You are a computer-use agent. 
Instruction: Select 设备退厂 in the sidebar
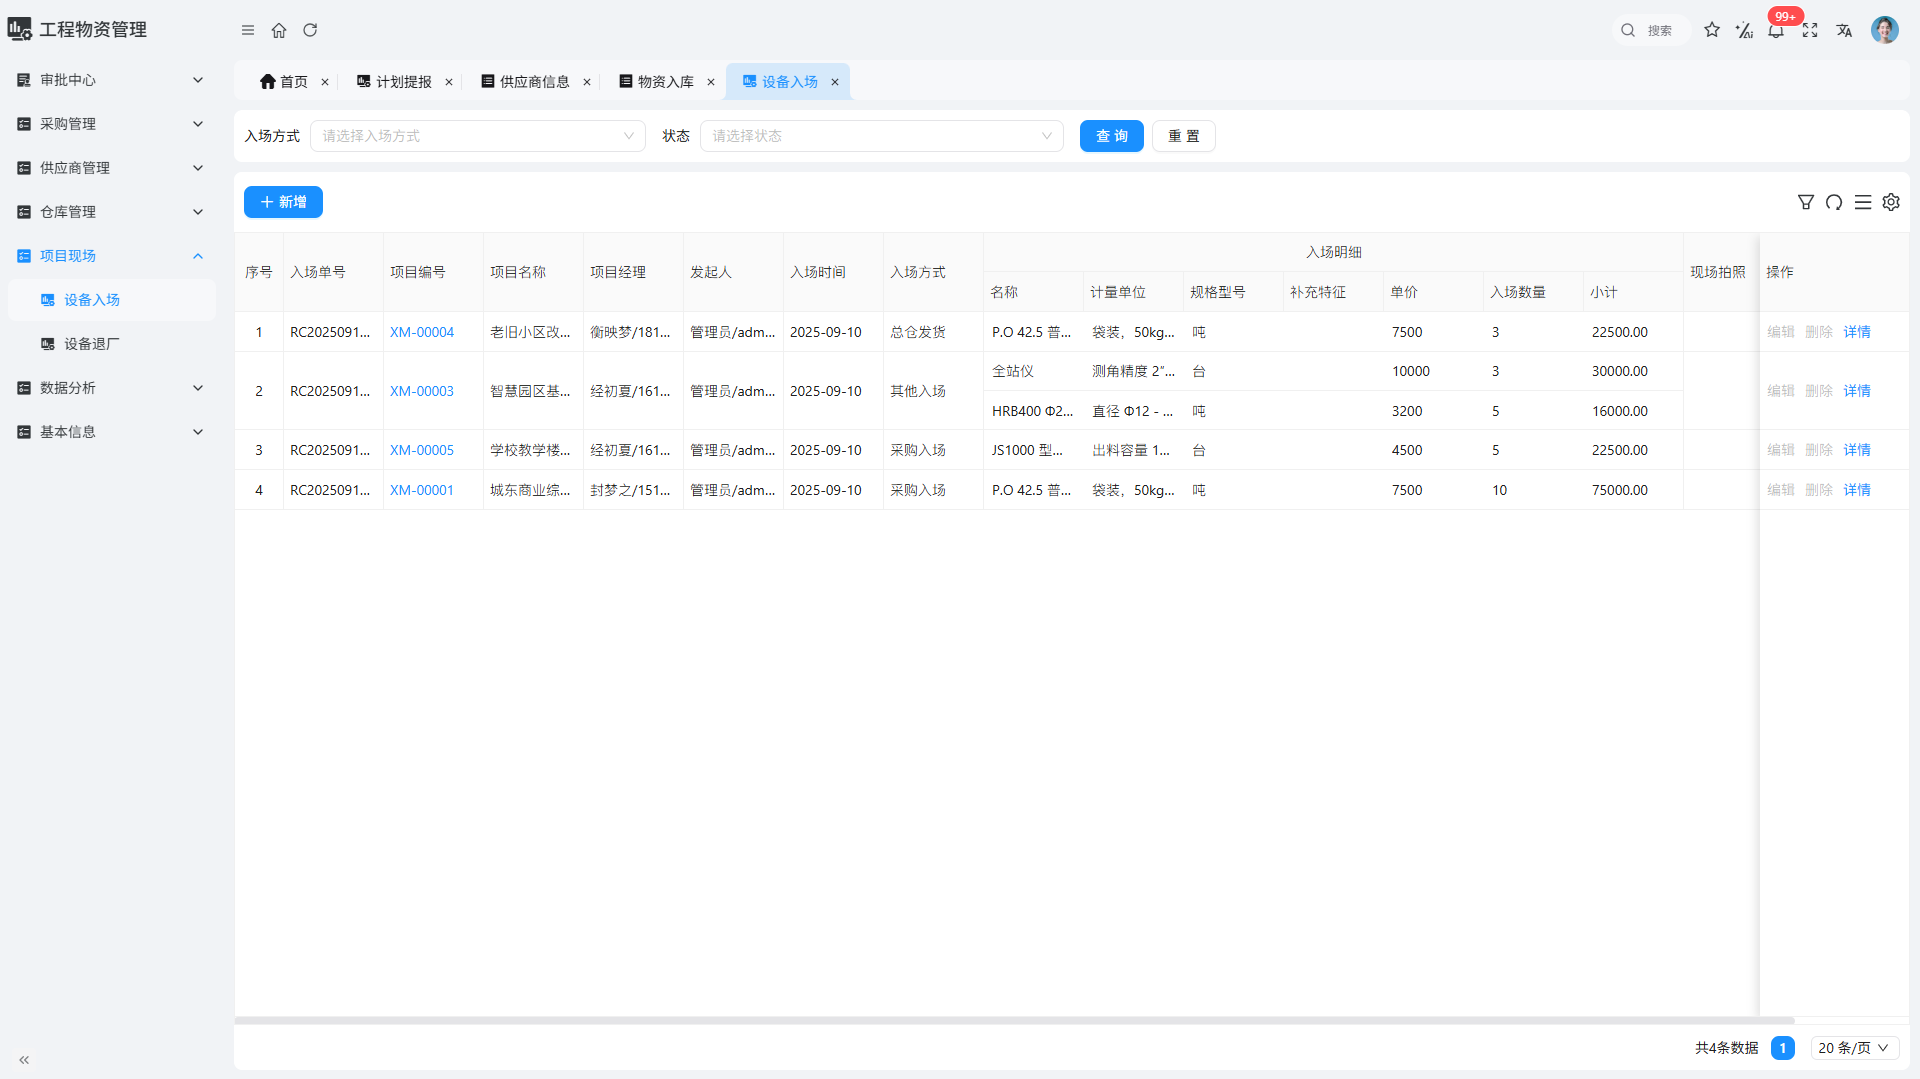(91, 344)
